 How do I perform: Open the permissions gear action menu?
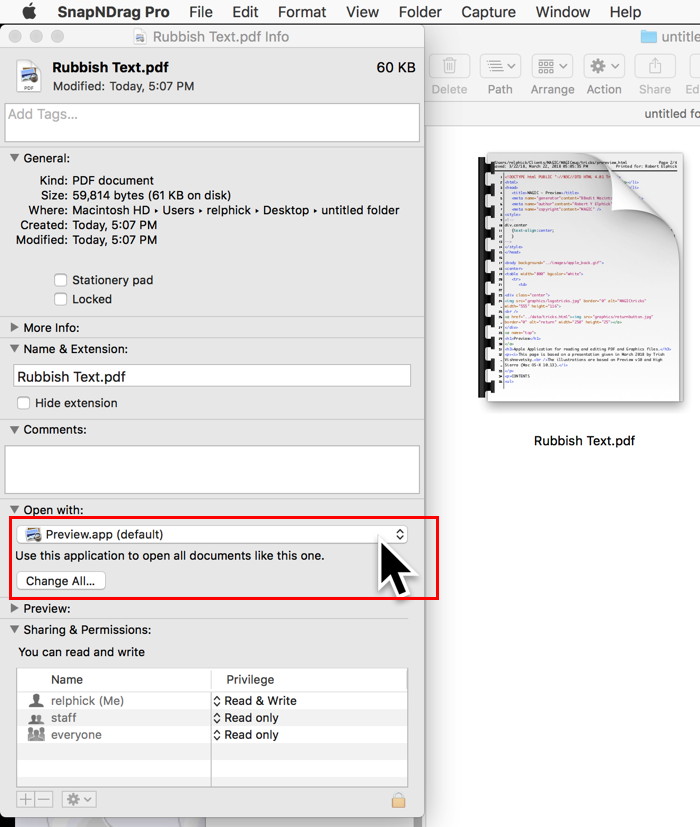coord(79,800)
